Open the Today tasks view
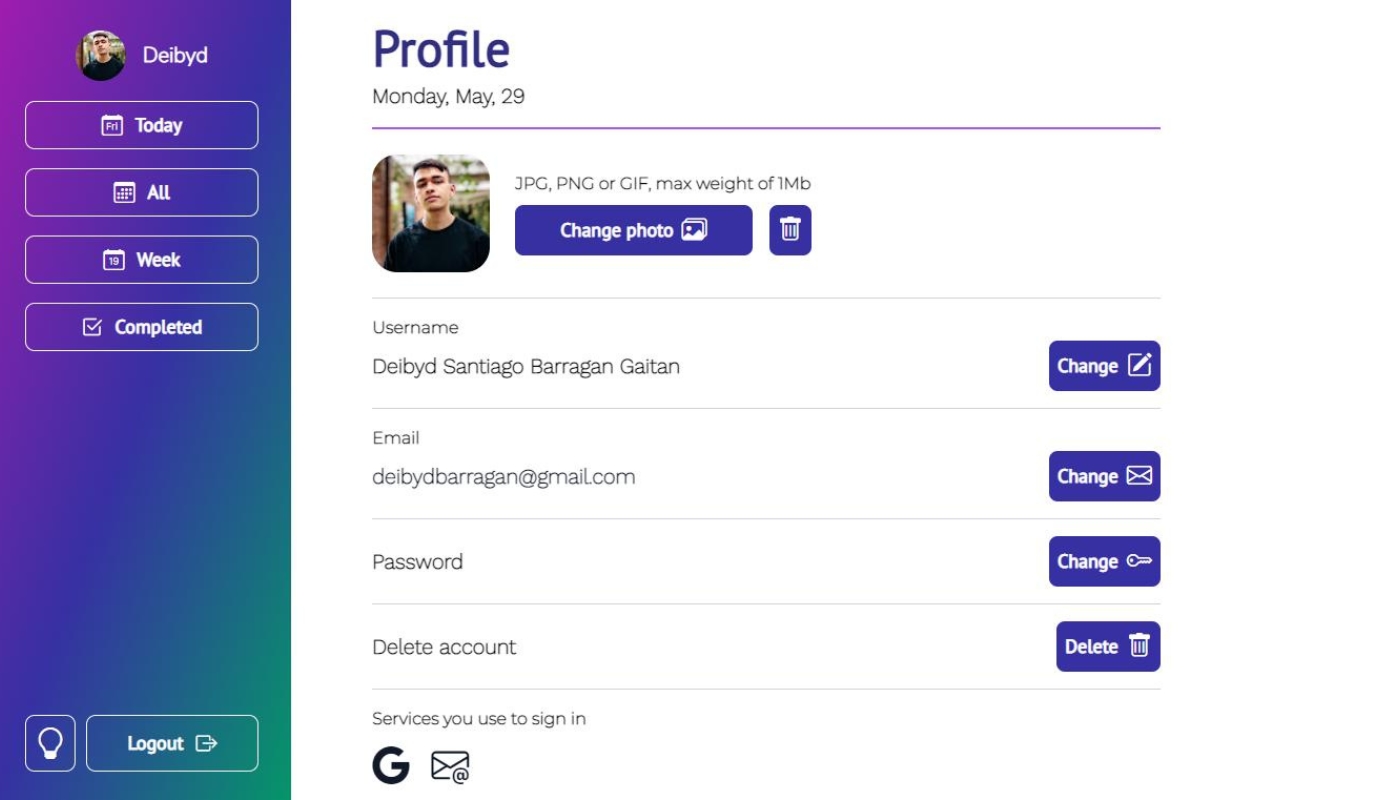1400x800 pixels. pos(141,125)
